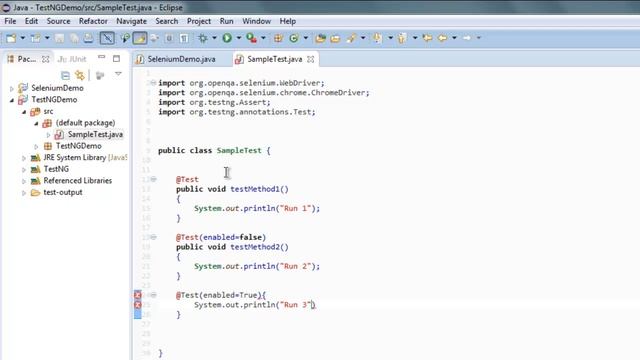The height and width of the screenshot is (360, 640).
Task: Toggle Link with Editor in Package Explorer
Action: click(x=80, y=75)
